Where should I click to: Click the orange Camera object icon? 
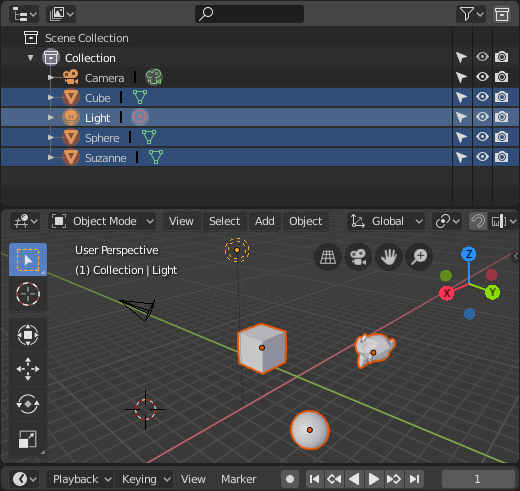(71, 77)
